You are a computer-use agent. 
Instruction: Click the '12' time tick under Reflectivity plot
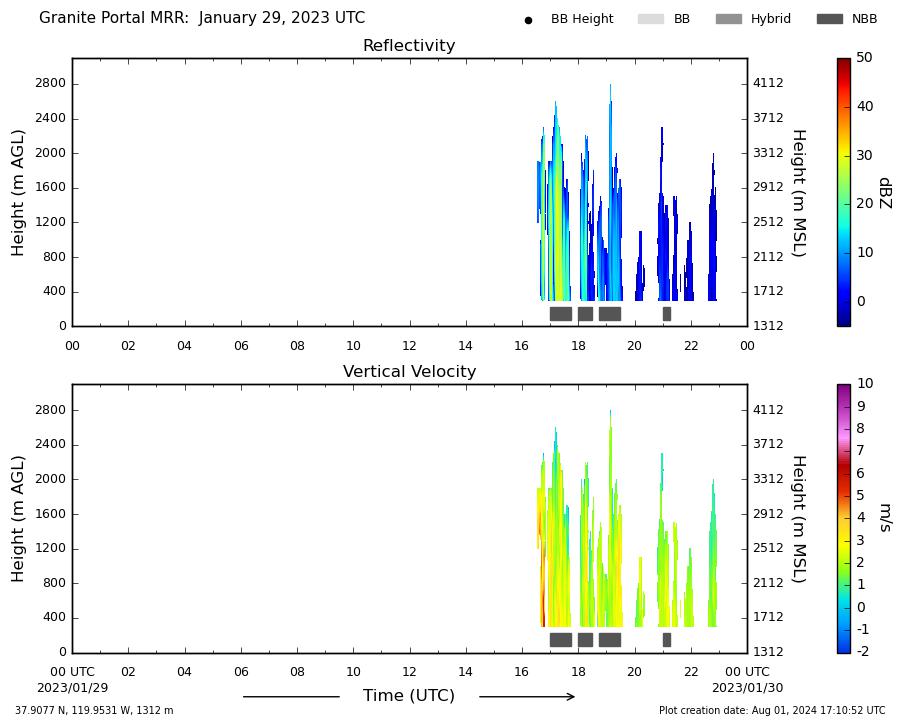(409, 346)
